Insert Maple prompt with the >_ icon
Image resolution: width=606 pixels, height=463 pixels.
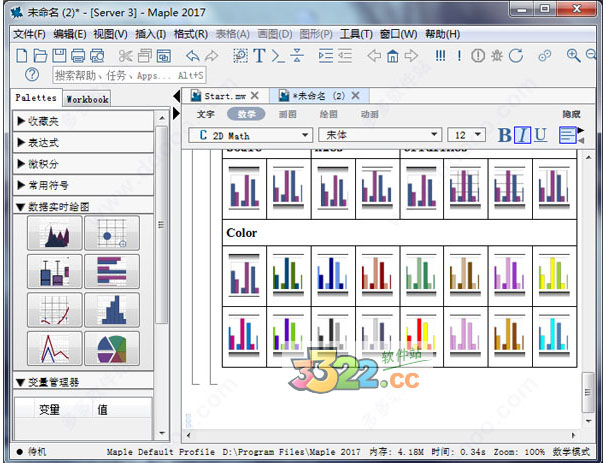(x=278, y=56)
